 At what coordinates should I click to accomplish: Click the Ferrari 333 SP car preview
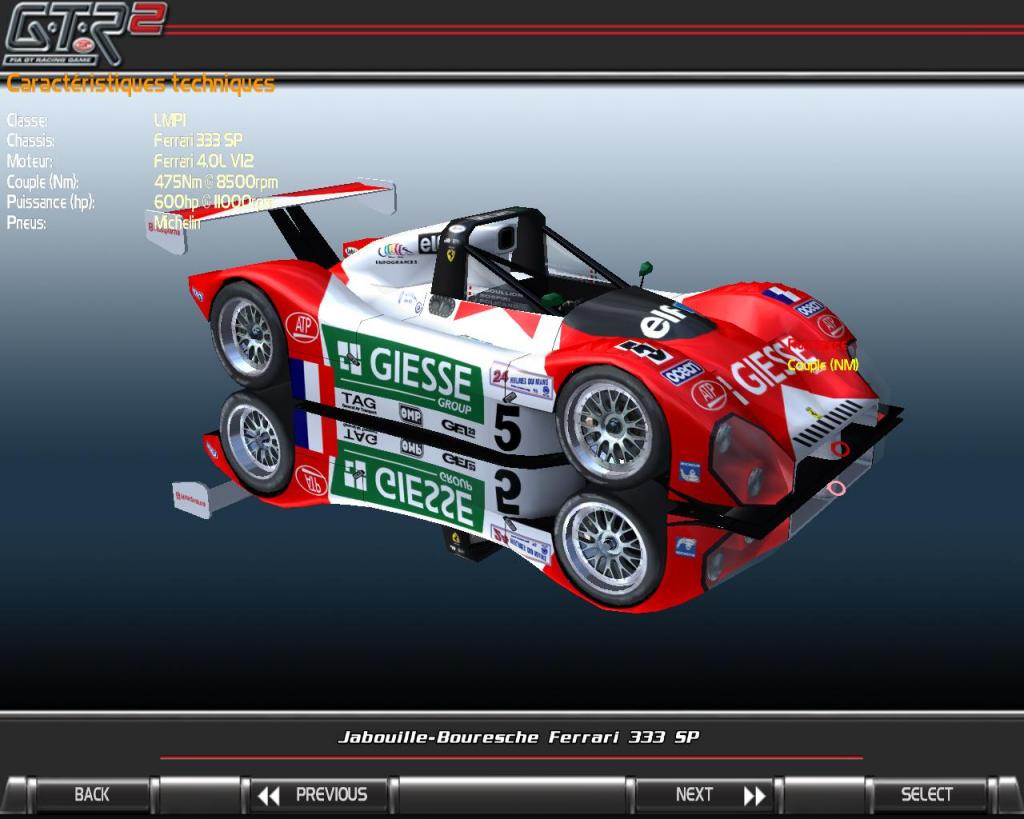coord(522,392)
